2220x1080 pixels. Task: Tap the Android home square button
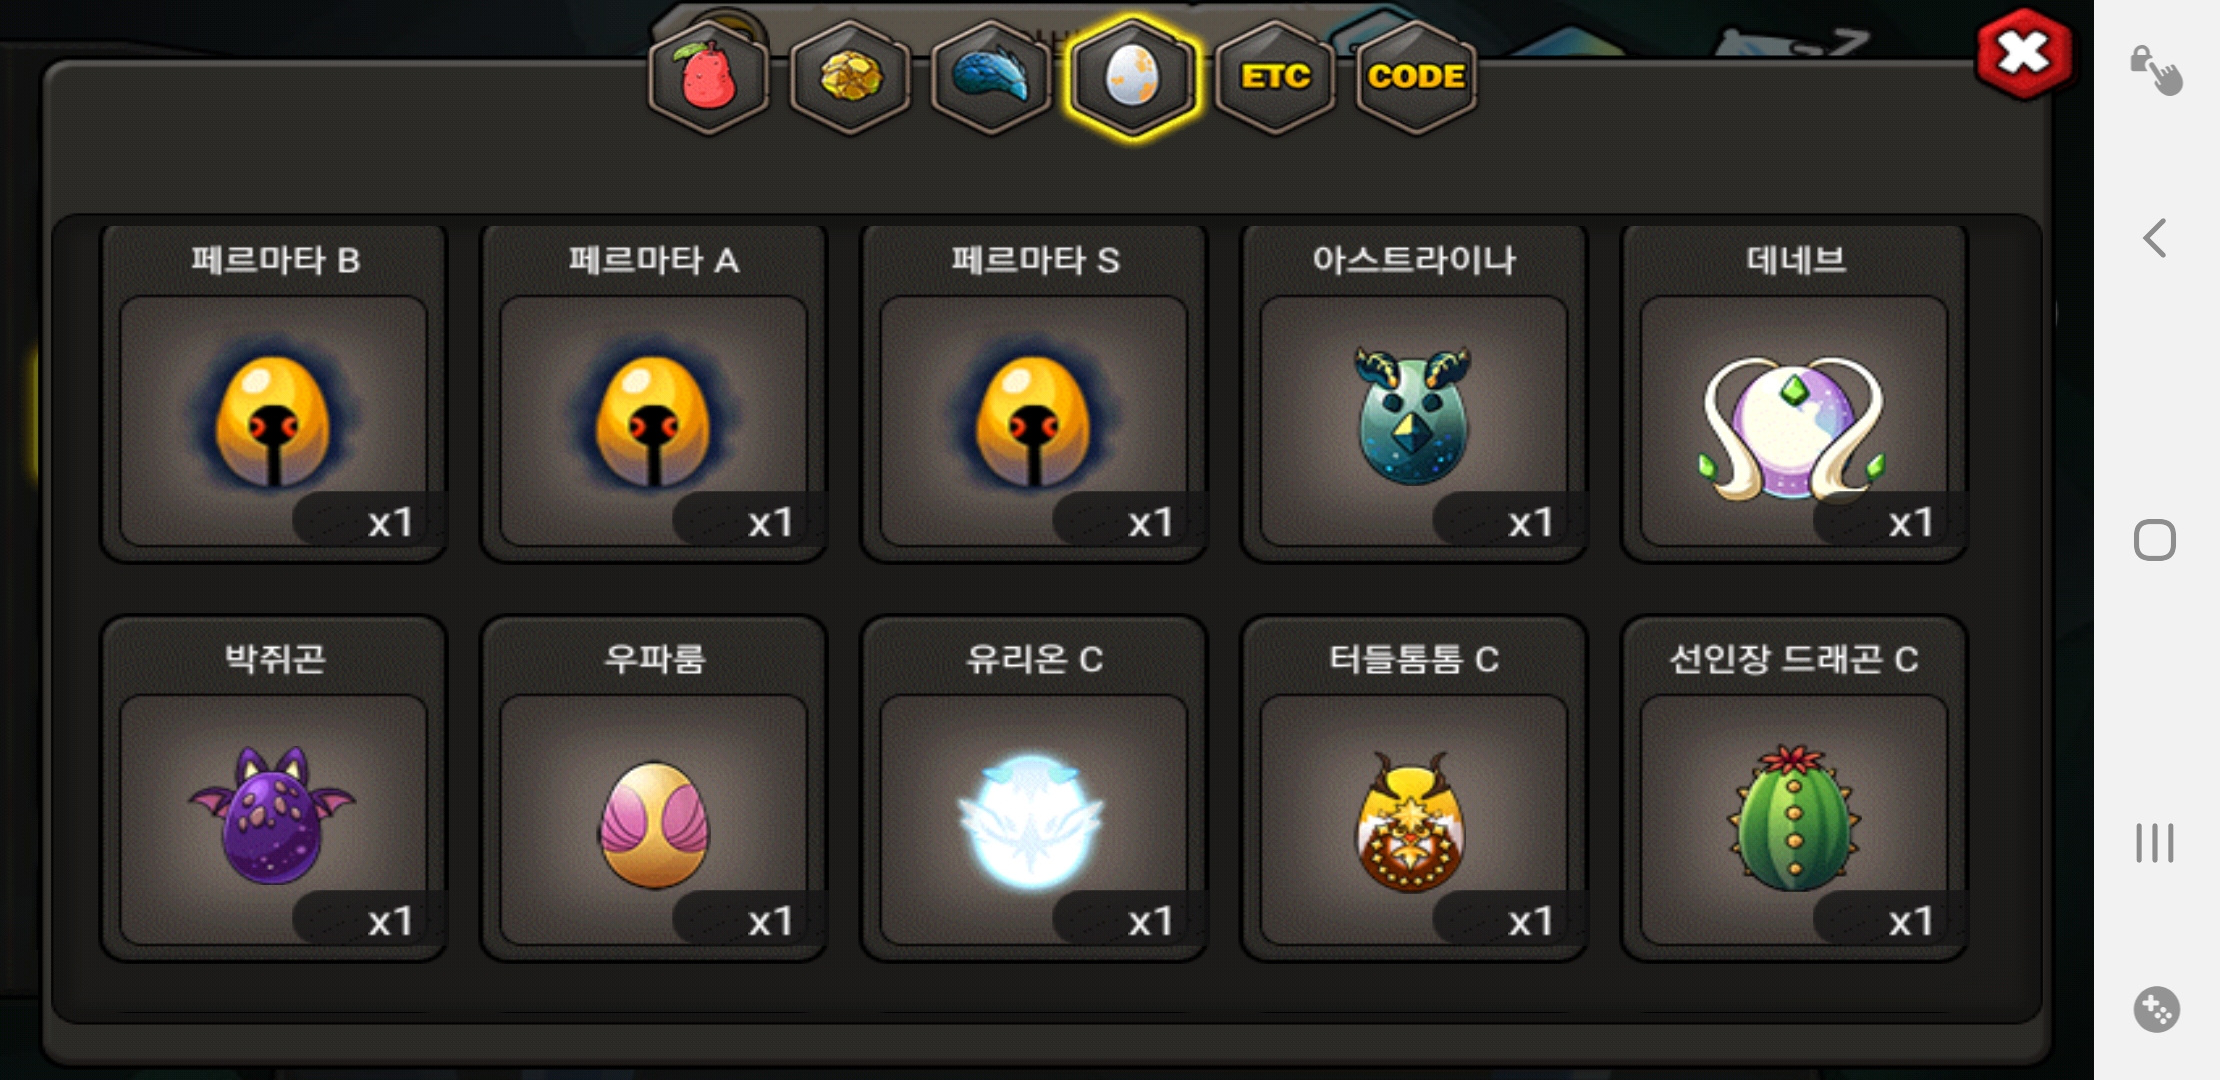(2155, 540)
